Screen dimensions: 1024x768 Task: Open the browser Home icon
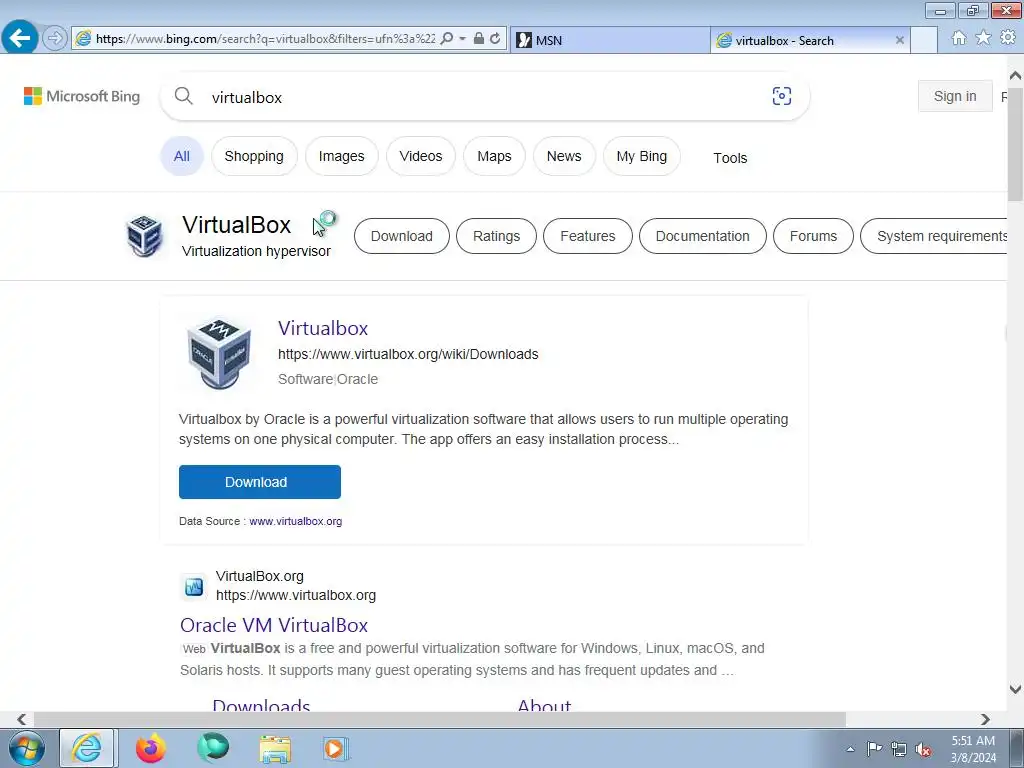click(959, 38)
